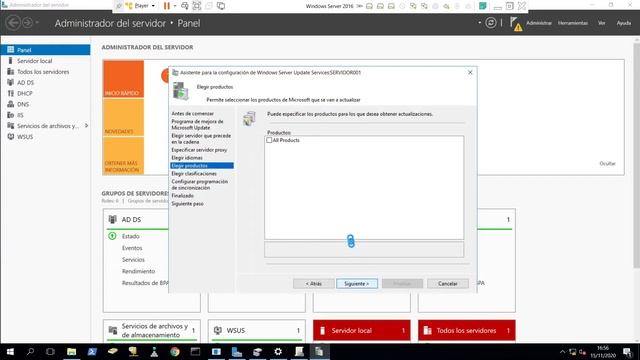The height and width of the screenshot is (360, 640).
Task: Open Servicios in AD DS tile
Action: pyautogui.click(x=133, y=260)
